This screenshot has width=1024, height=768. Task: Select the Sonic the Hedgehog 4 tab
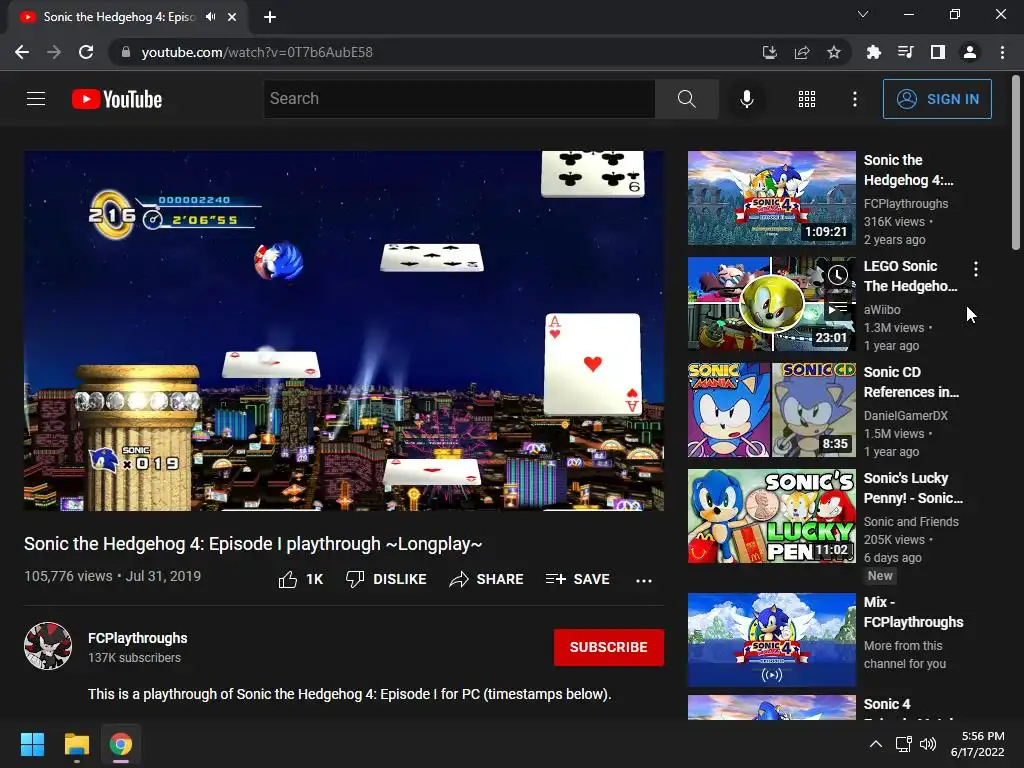pyautogui.click(x=128, y=17)
